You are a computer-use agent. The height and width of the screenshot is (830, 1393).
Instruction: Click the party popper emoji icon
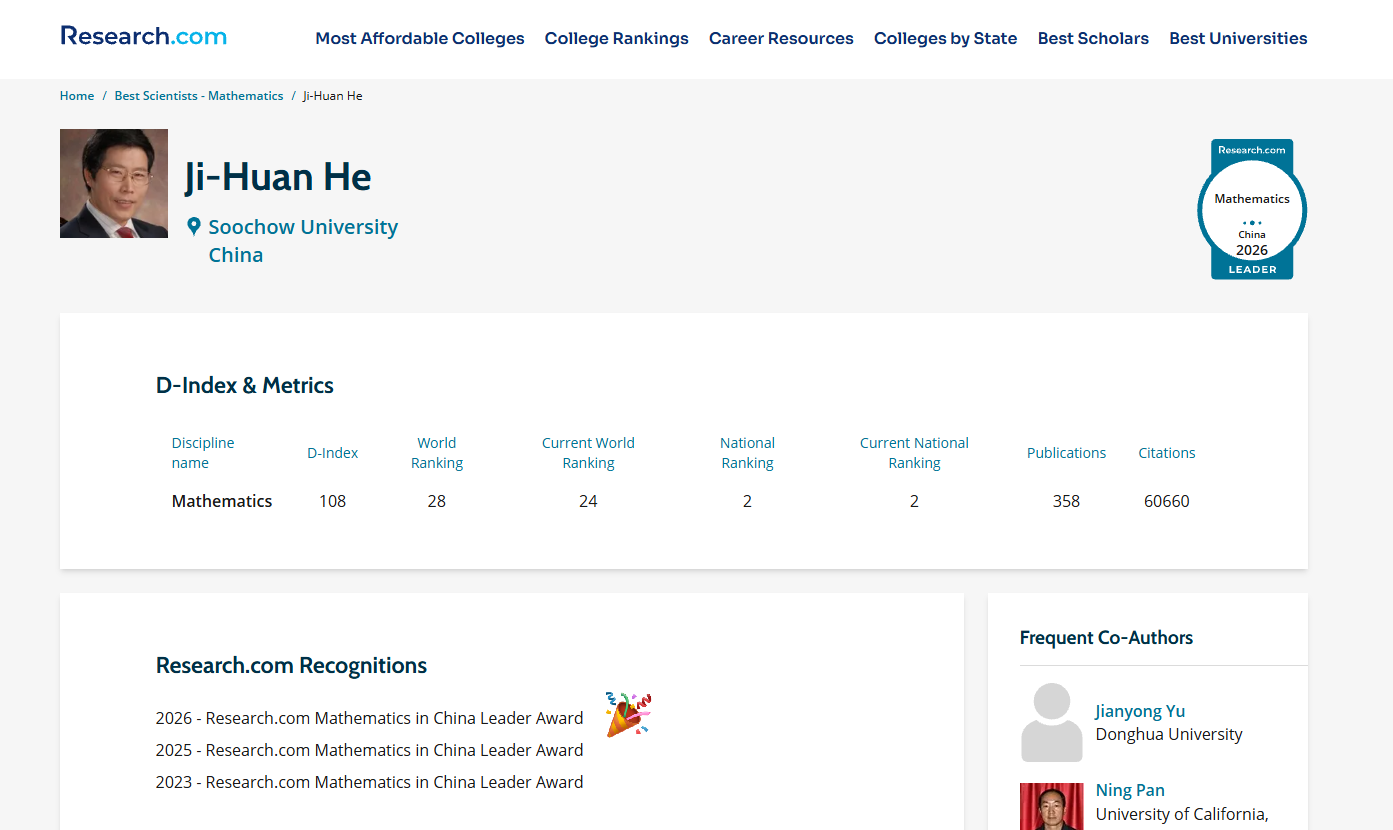(628, 714)
